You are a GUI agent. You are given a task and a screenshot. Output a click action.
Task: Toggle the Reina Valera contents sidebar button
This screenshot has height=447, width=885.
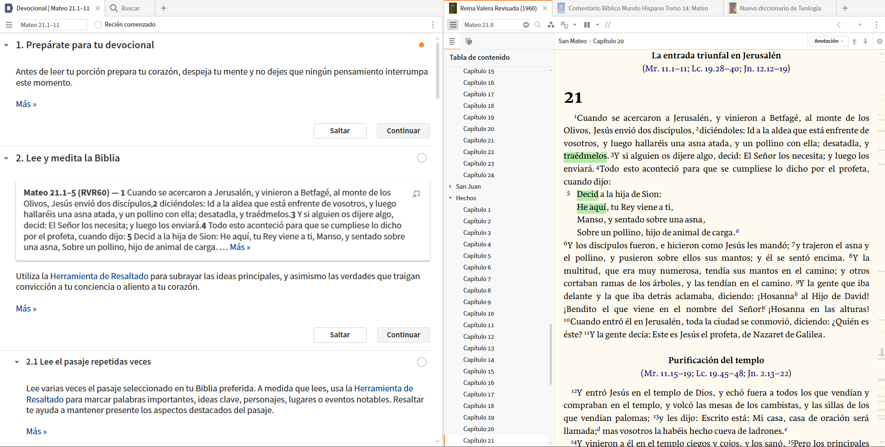[453, 25]
